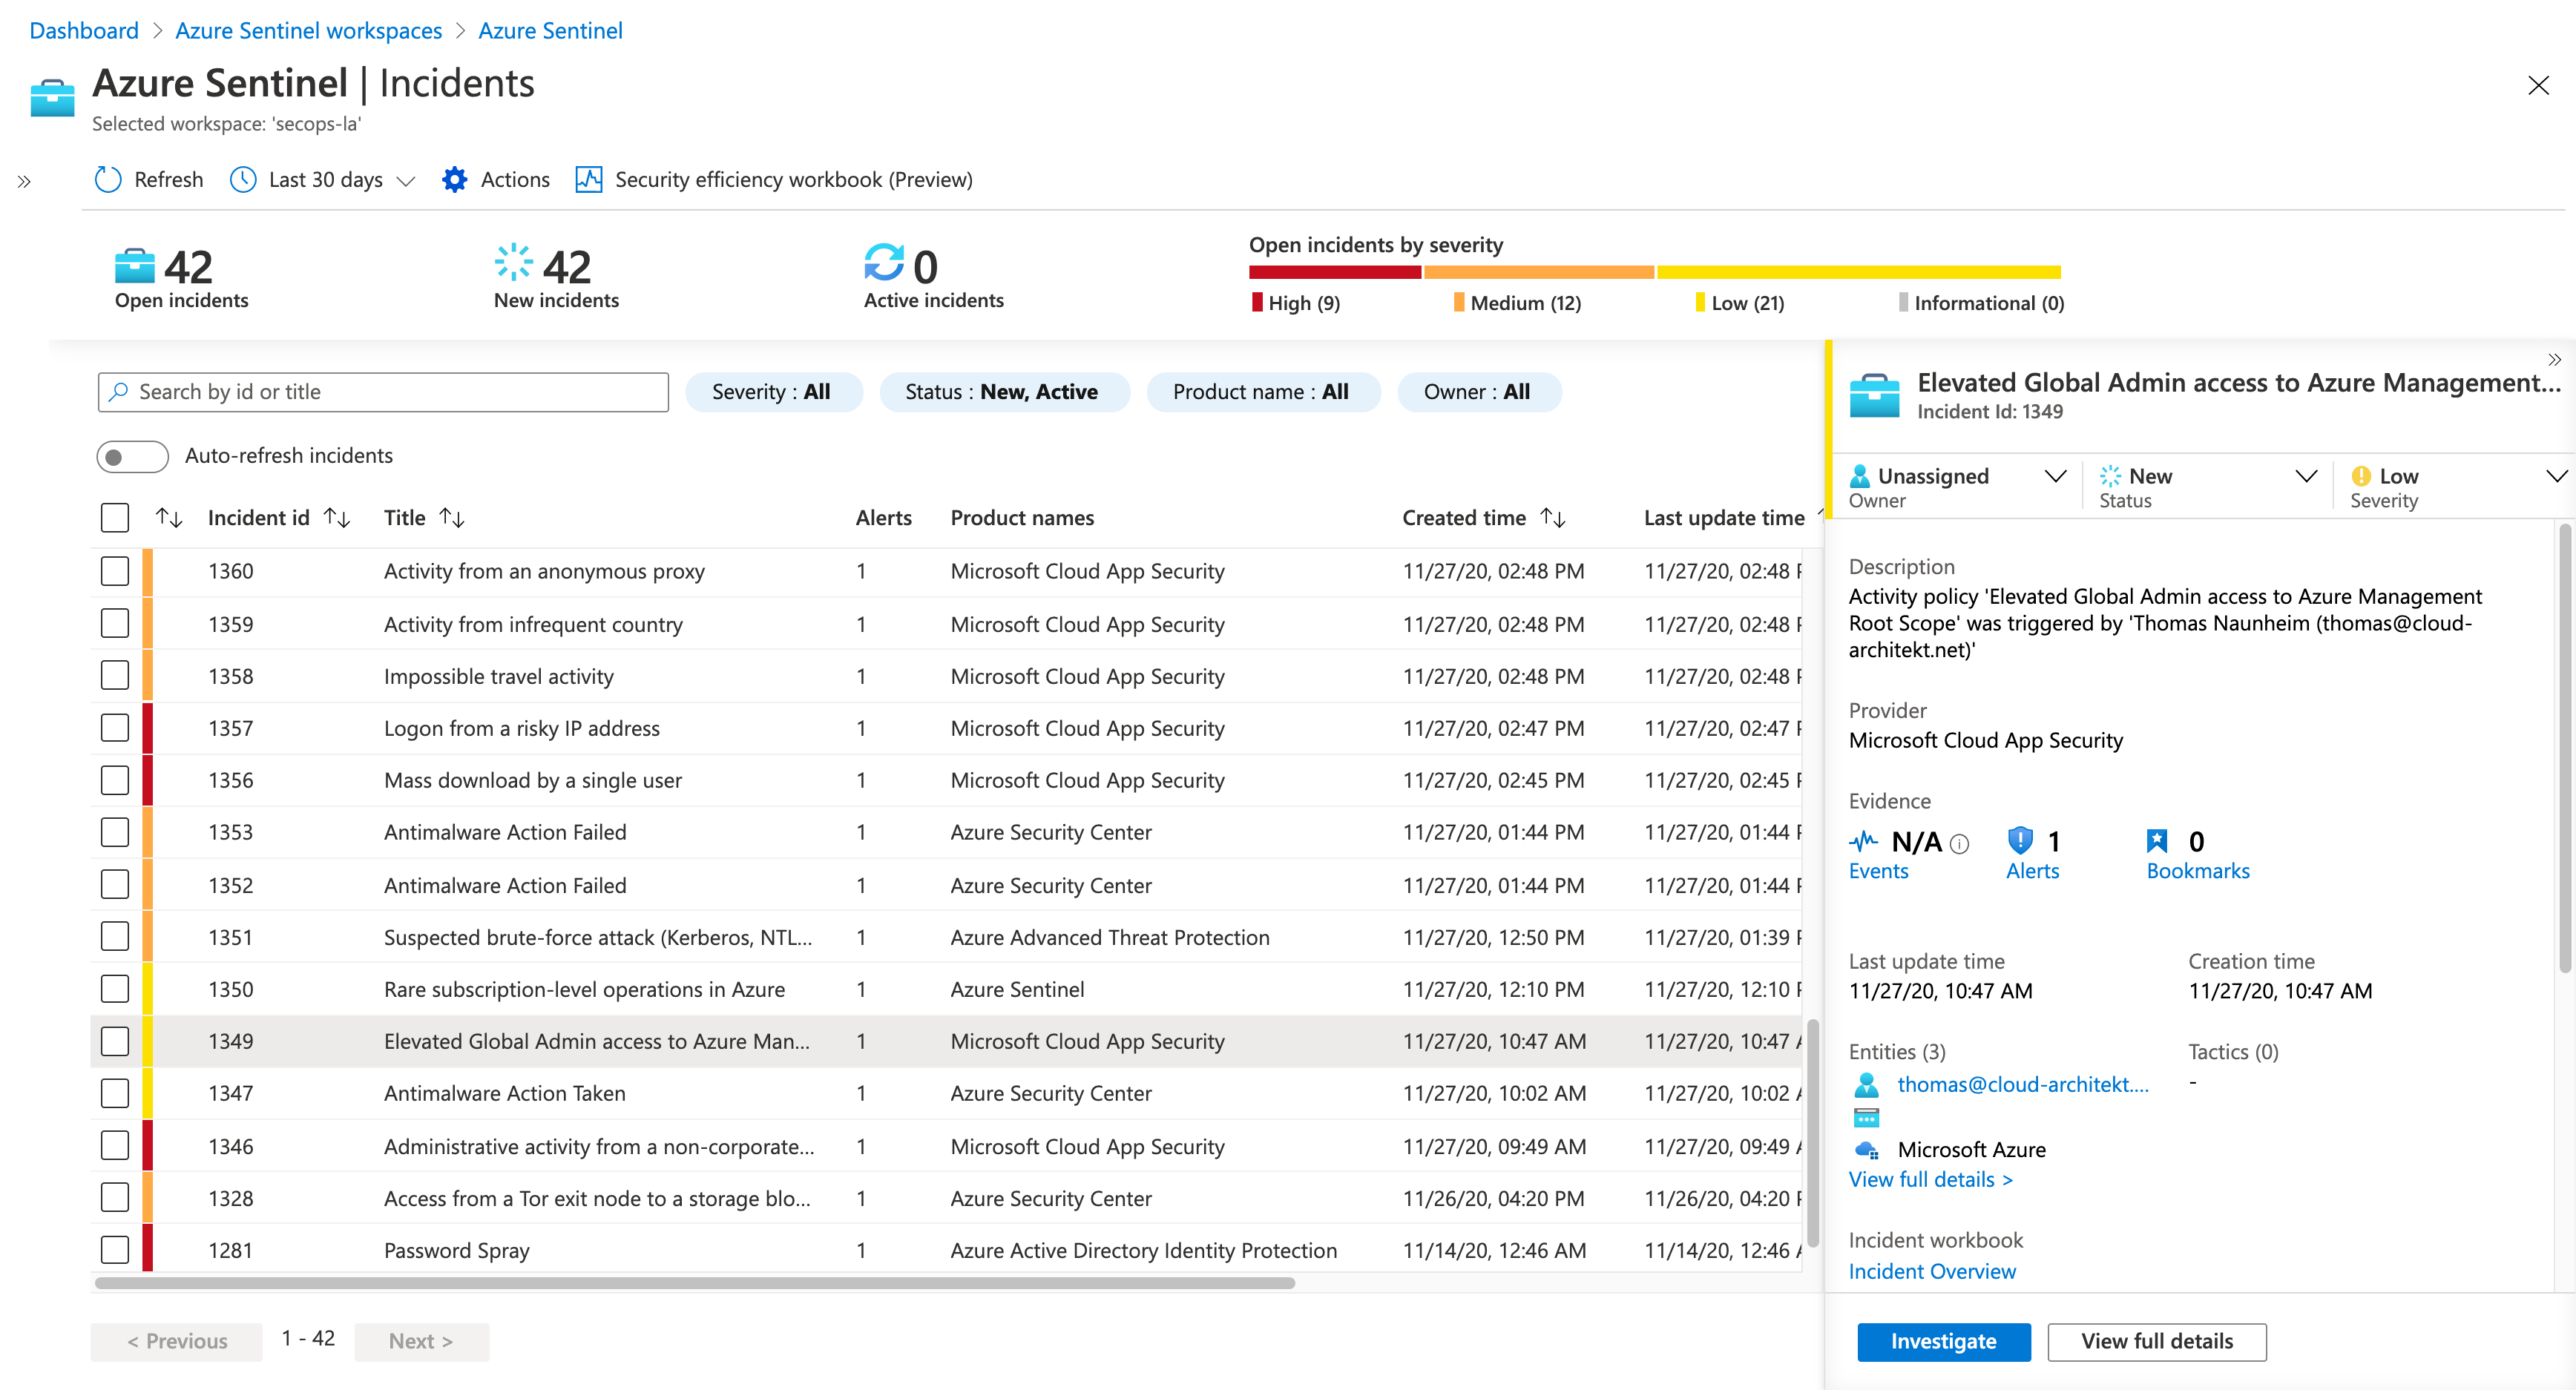The width and height of the screenshot is (2576, 1390).
Task: Click the Investigate button
Action: point(1943,1342)
